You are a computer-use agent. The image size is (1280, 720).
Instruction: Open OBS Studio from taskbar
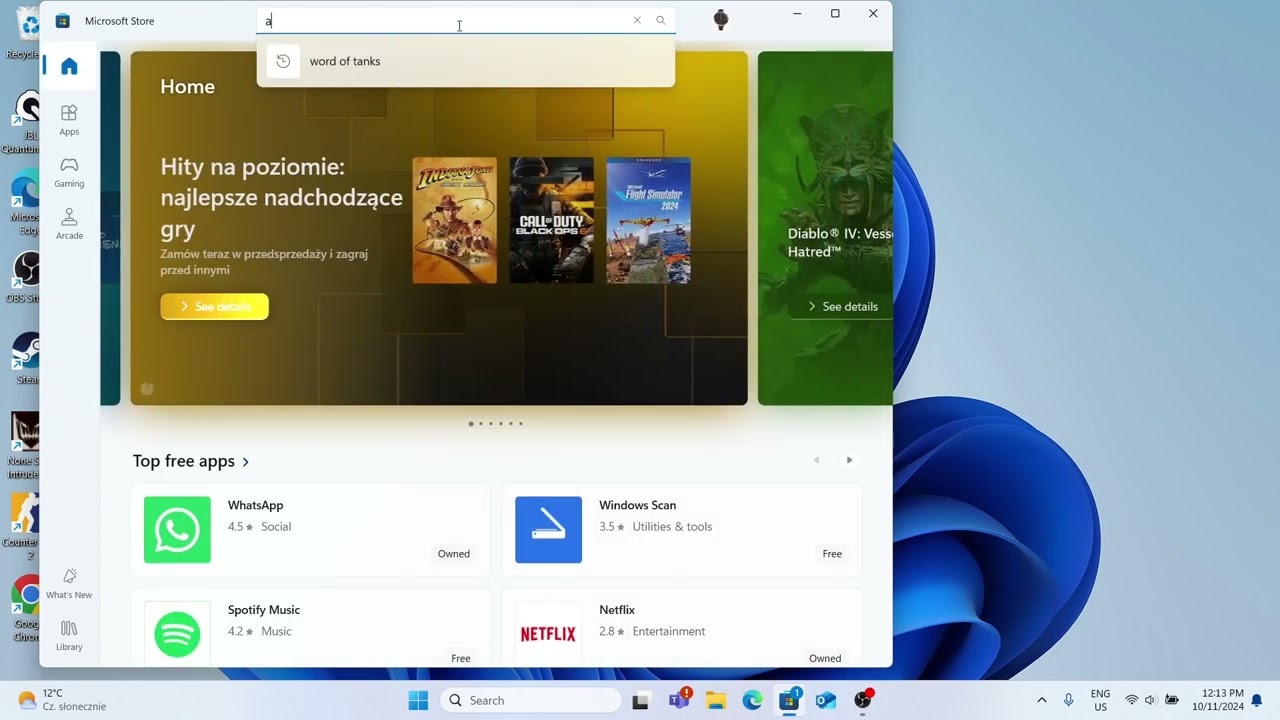click(x=863, y=700)
